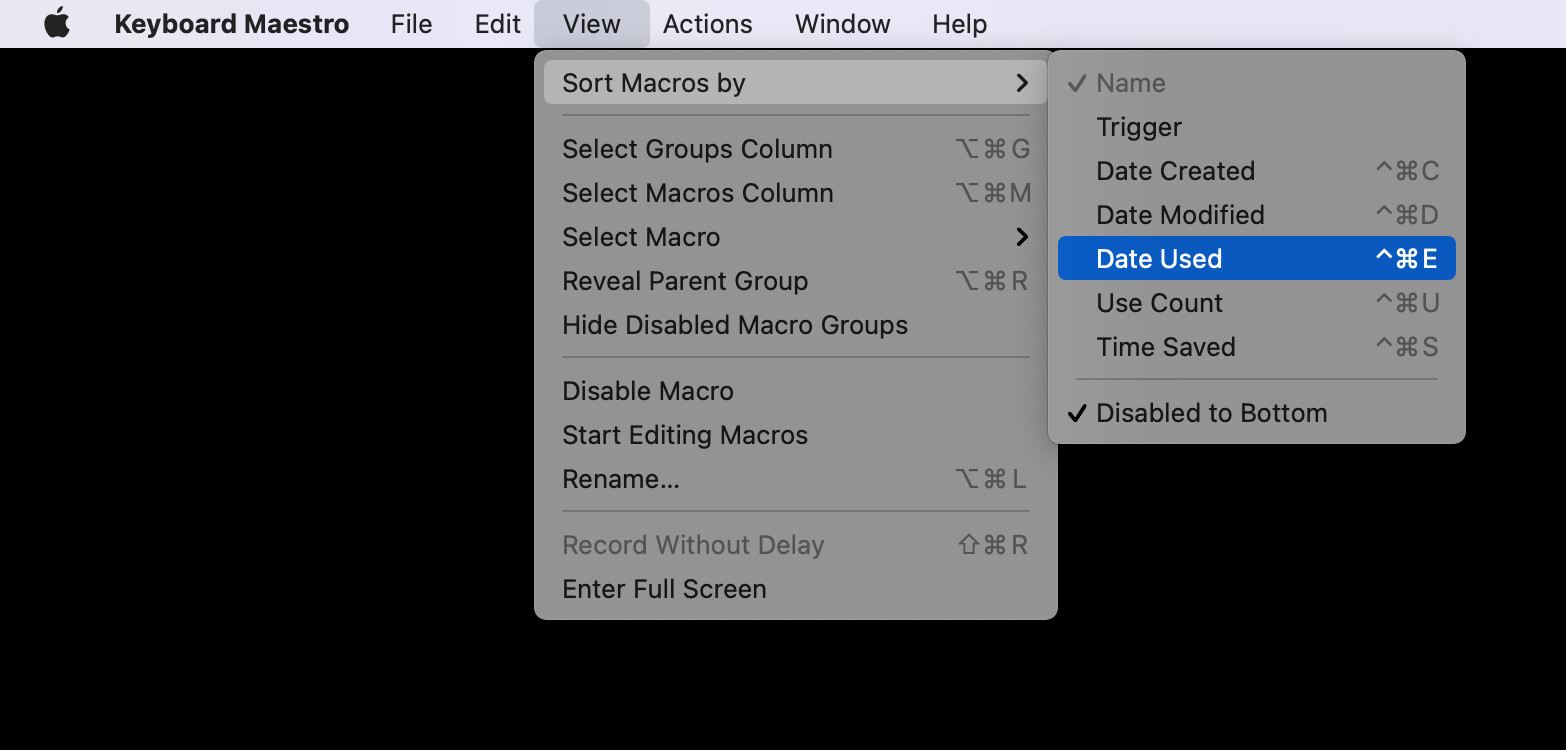This screenshot has height=750, width=1566.
Task: Sort macros by Trigger
Action: click(1256, 127)
